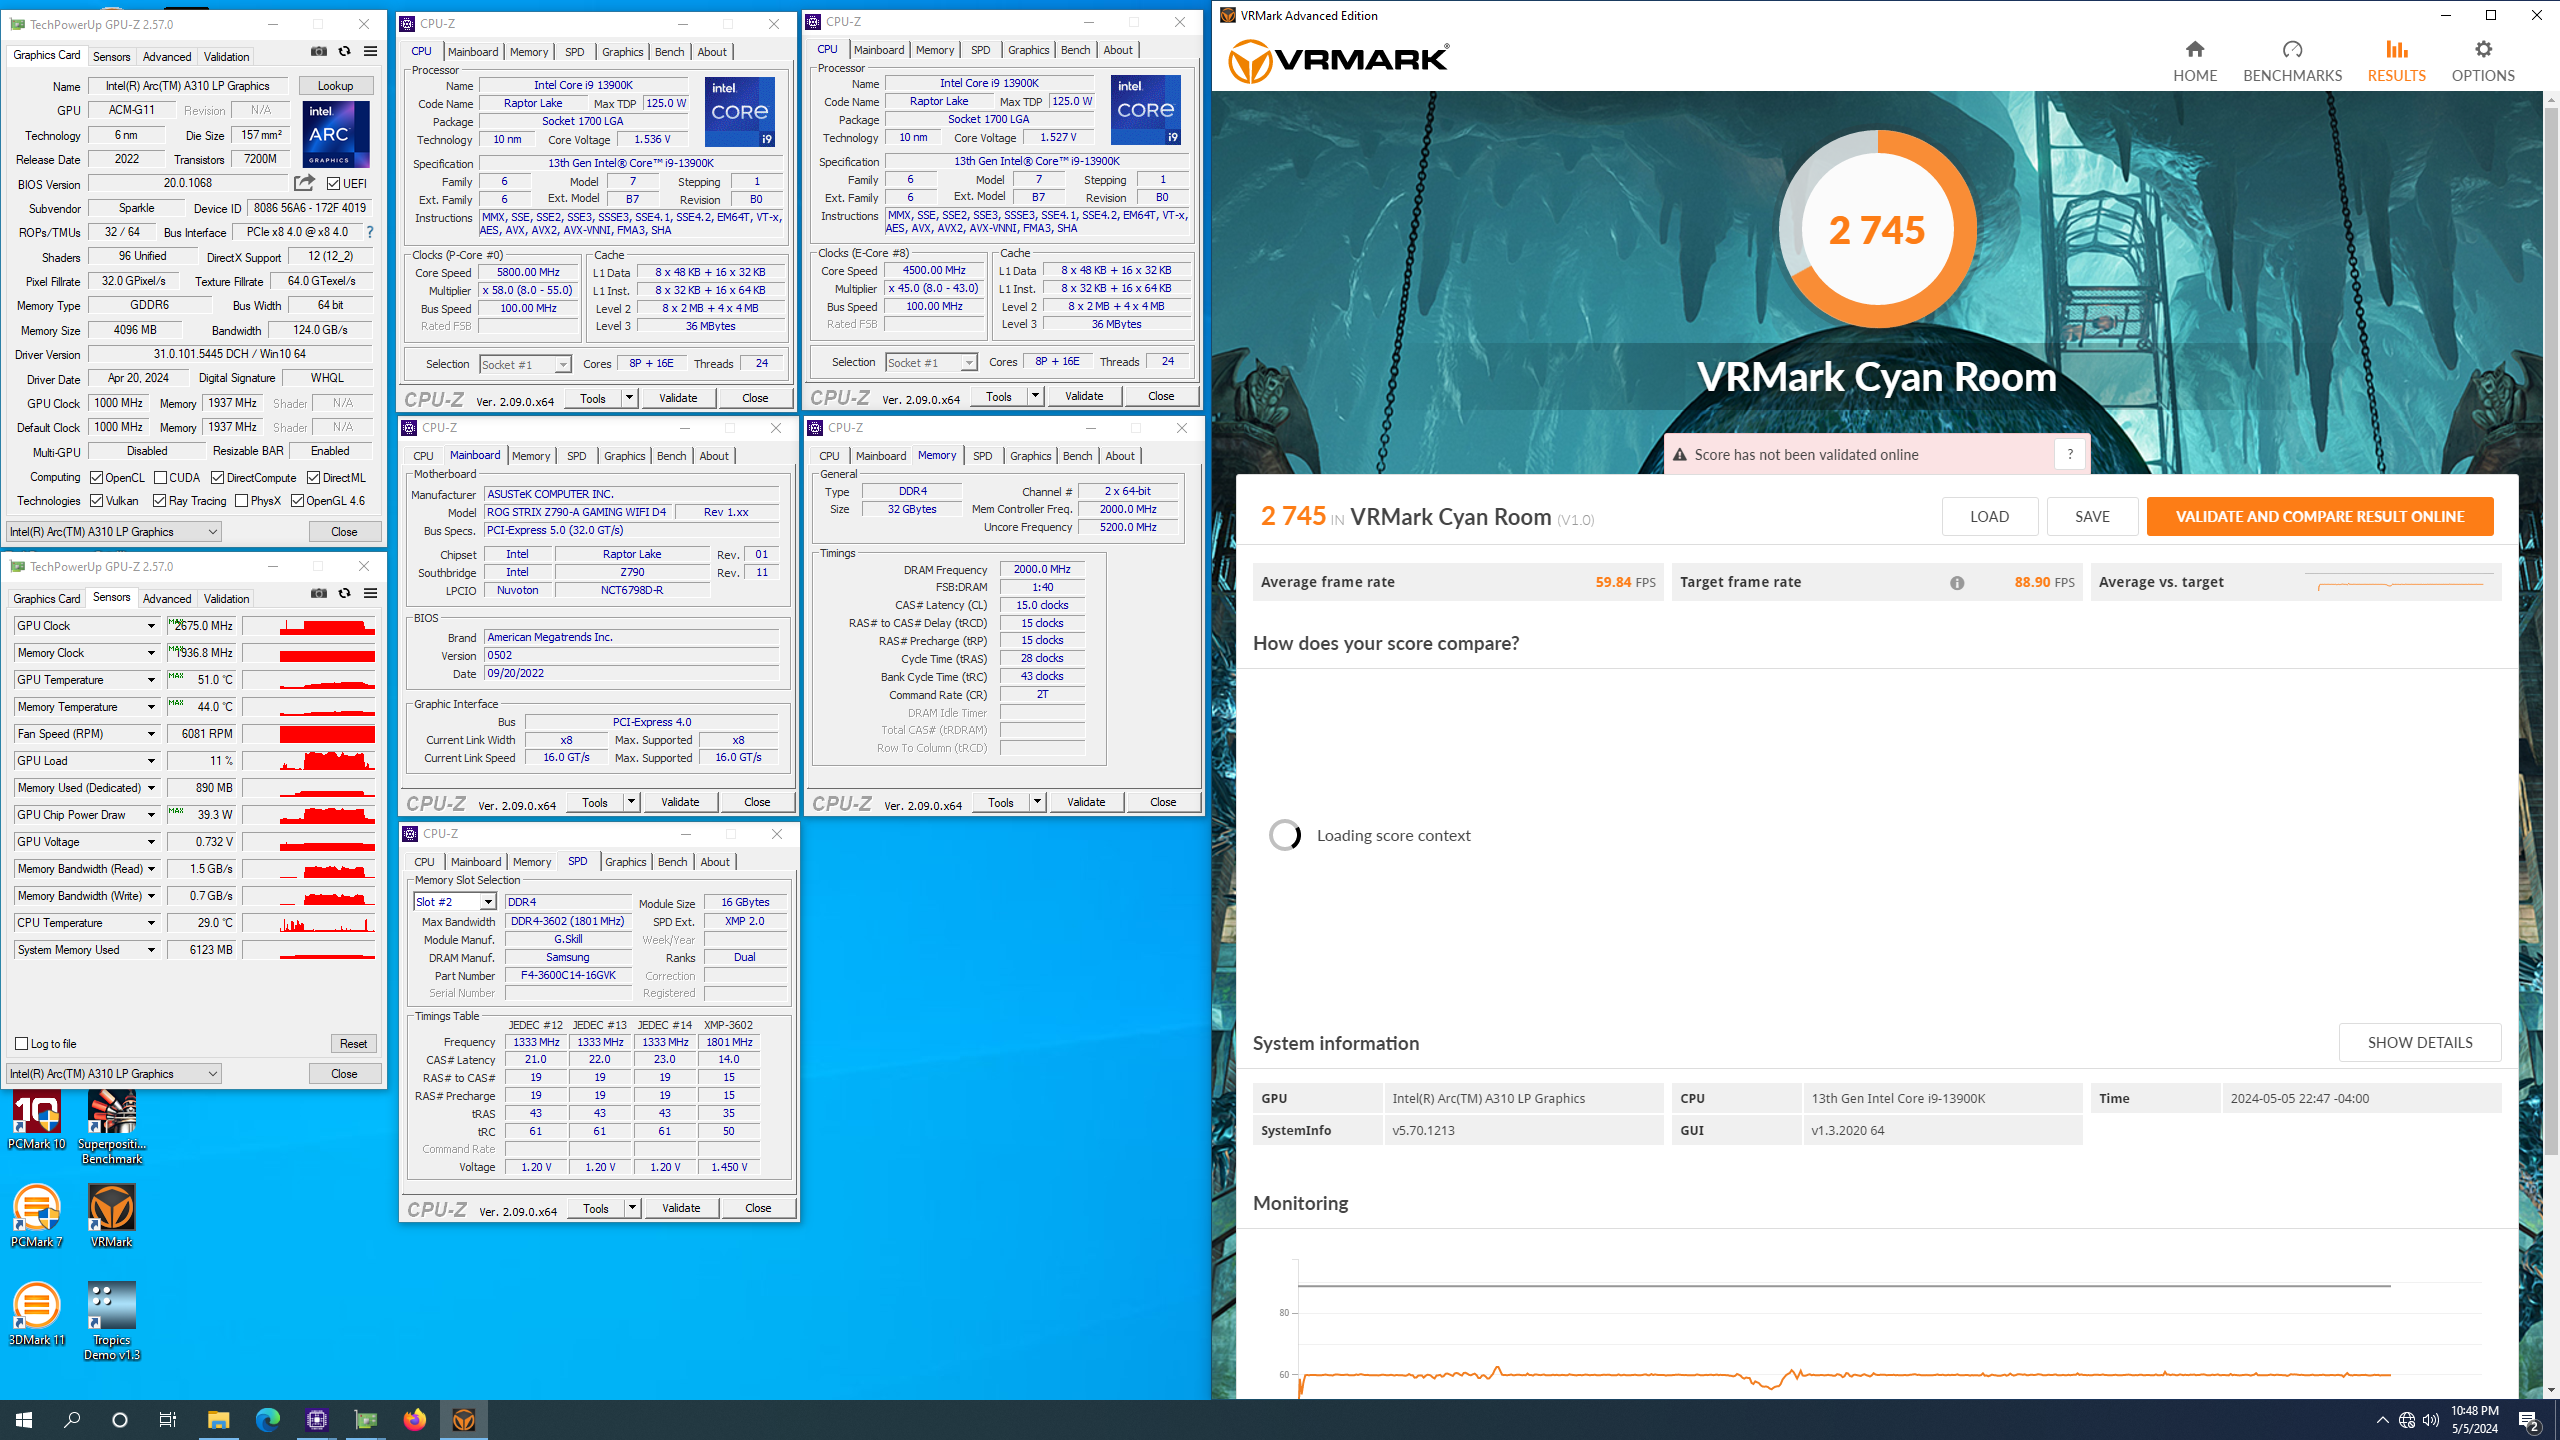Go to VRMark HOME icon
This screenshot has height=1440, width=2560.
[x=2195, y=49]
